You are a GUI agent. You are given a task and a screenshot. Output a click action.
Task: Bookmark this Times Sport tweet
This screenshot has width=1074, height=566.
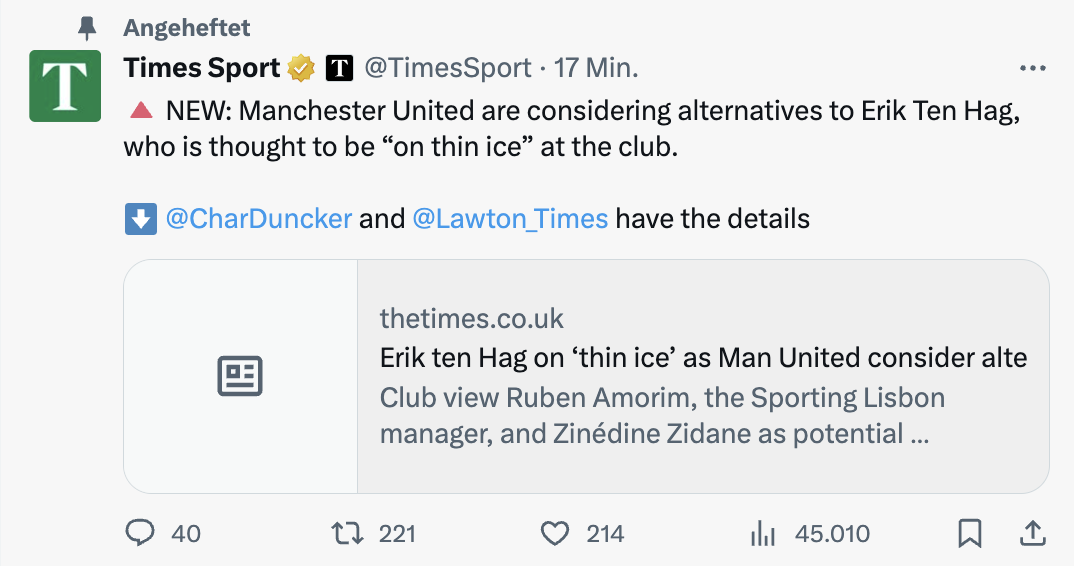(x=969, y=534)
